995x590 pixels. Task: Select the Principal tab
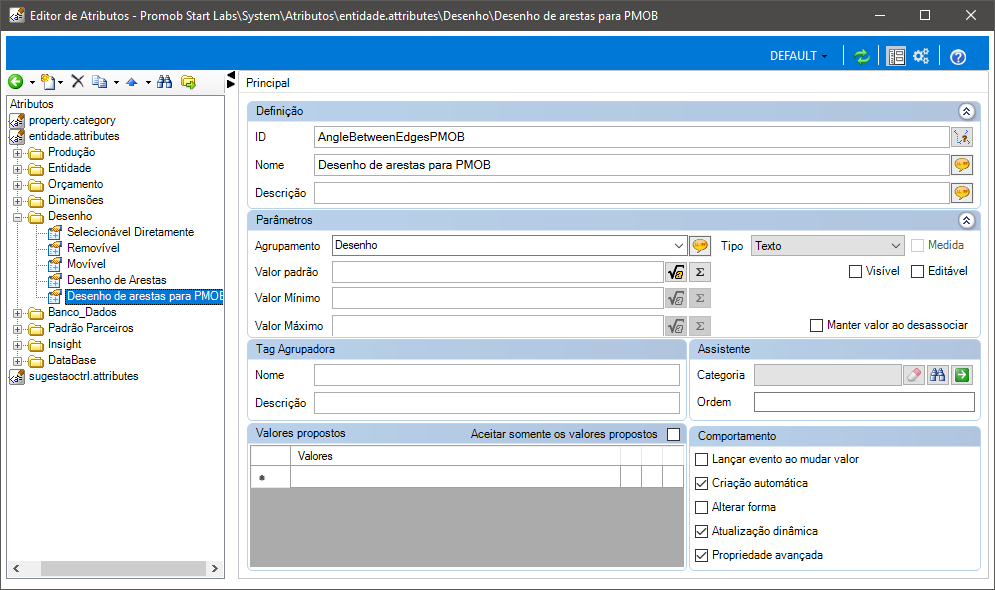click(268, 84)
